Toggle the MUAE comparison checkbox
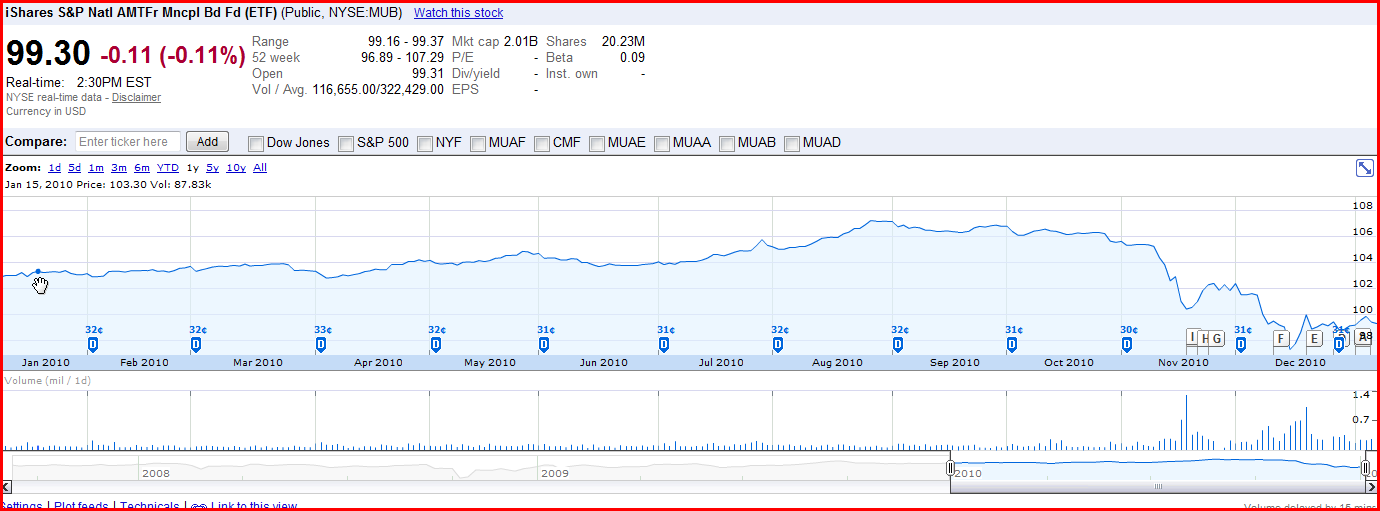The height and width of the screenshot is (511, 1380). point(597,143)
